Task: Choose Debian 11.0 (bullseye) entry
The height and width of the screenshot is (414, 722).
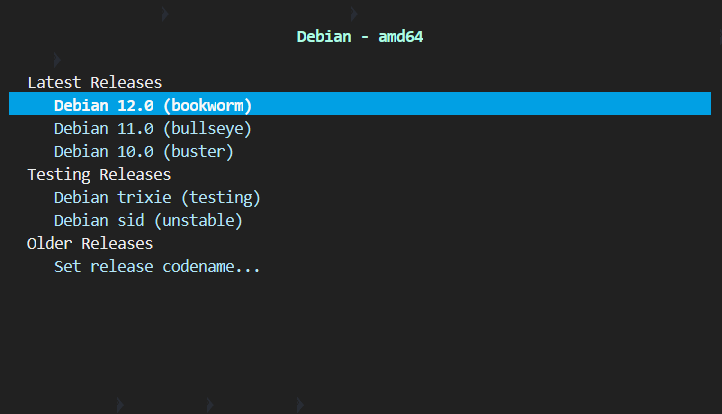Action: [152, 128]
